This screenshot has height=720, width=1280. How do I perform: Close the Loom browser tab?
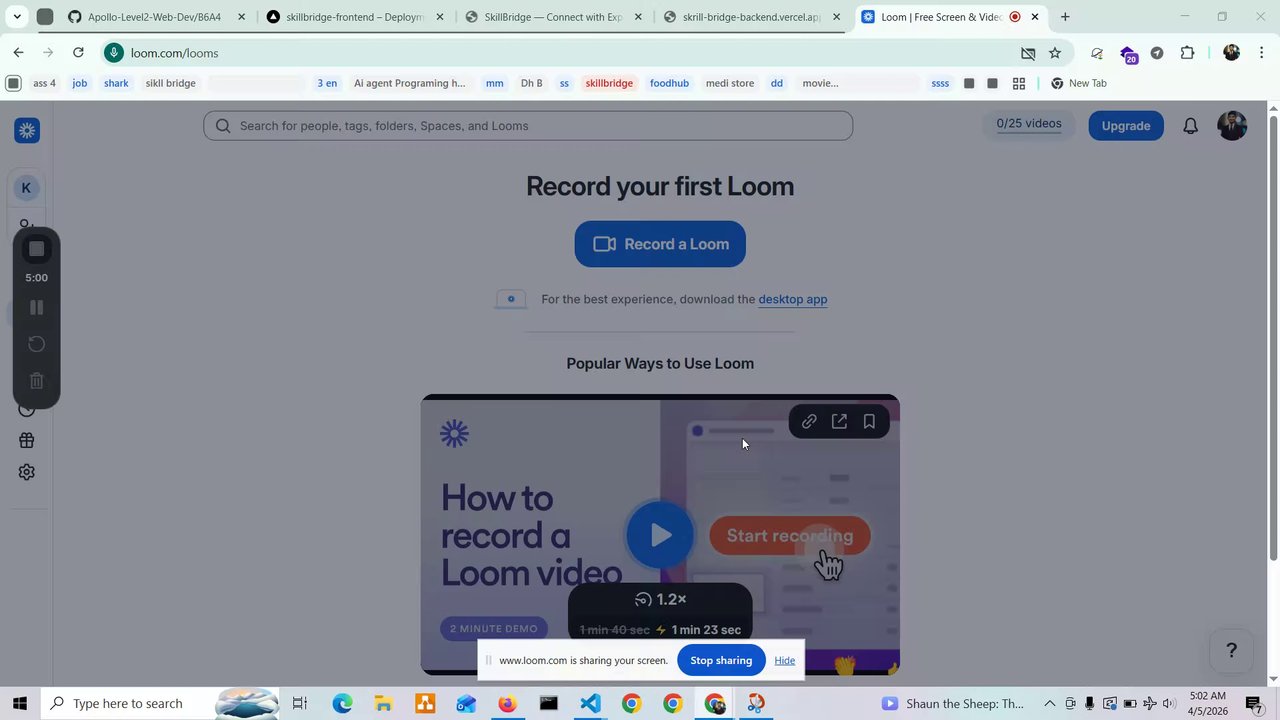click(1035, 17)
